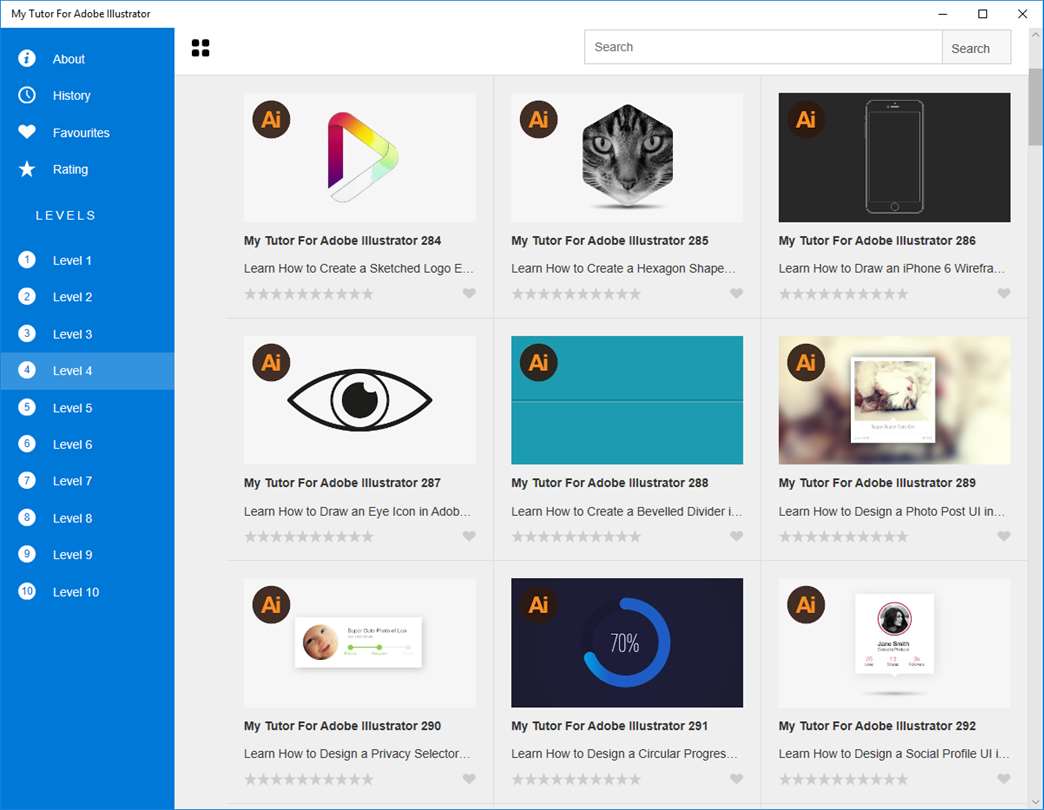Screen dimensions: 1044x810
Task: Open title My Tutor For Adobe Illustrator 287
Action: click(x=342, y=483)
